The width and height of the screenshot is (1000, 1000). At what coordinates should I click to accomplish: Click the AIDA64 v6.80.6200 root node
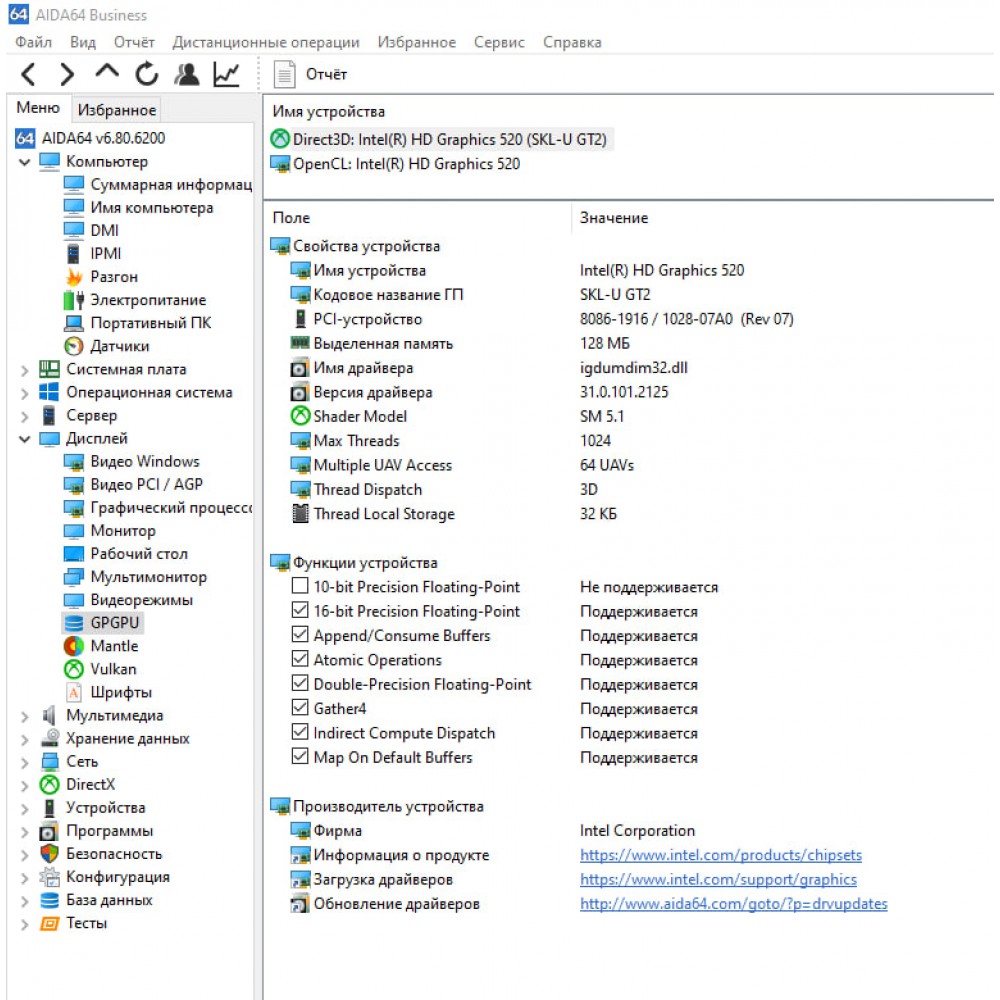pos(91,138)
